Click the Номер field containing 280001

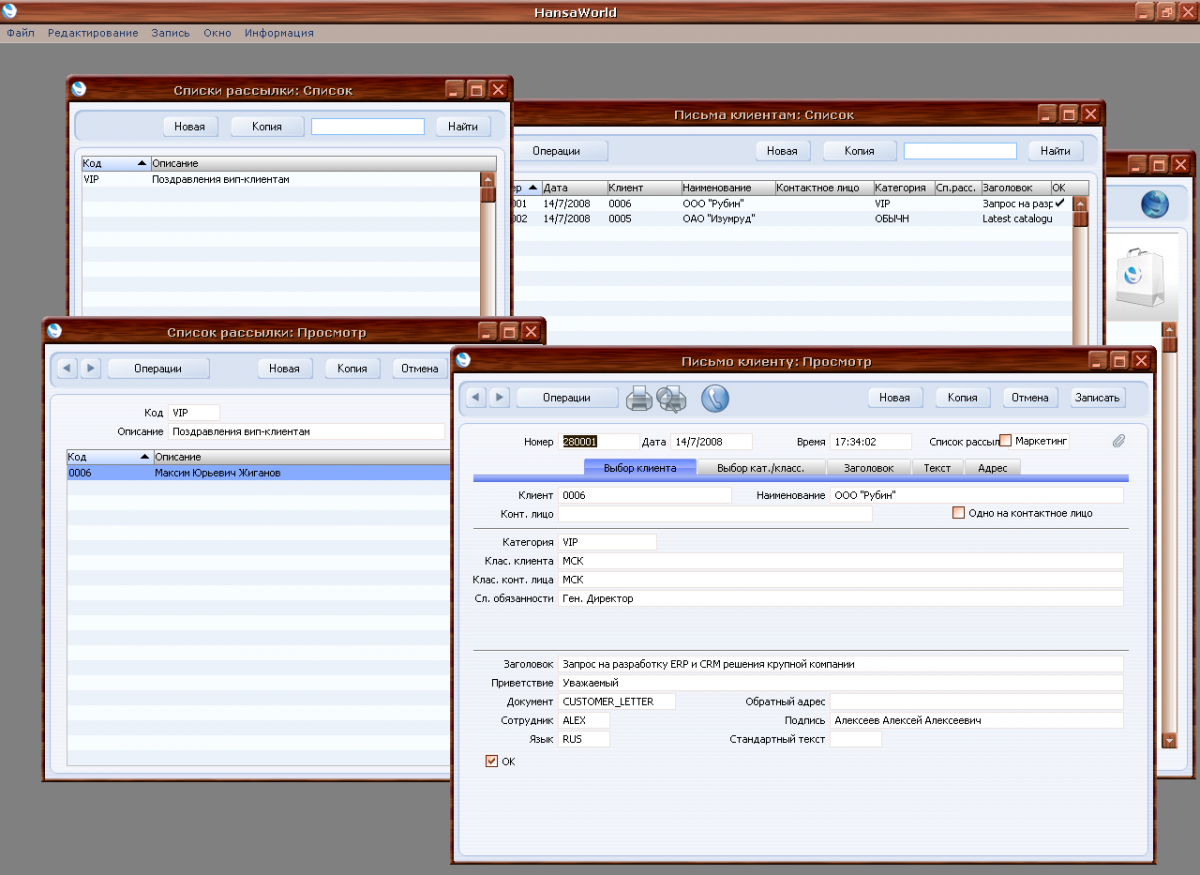pos(600,441)
